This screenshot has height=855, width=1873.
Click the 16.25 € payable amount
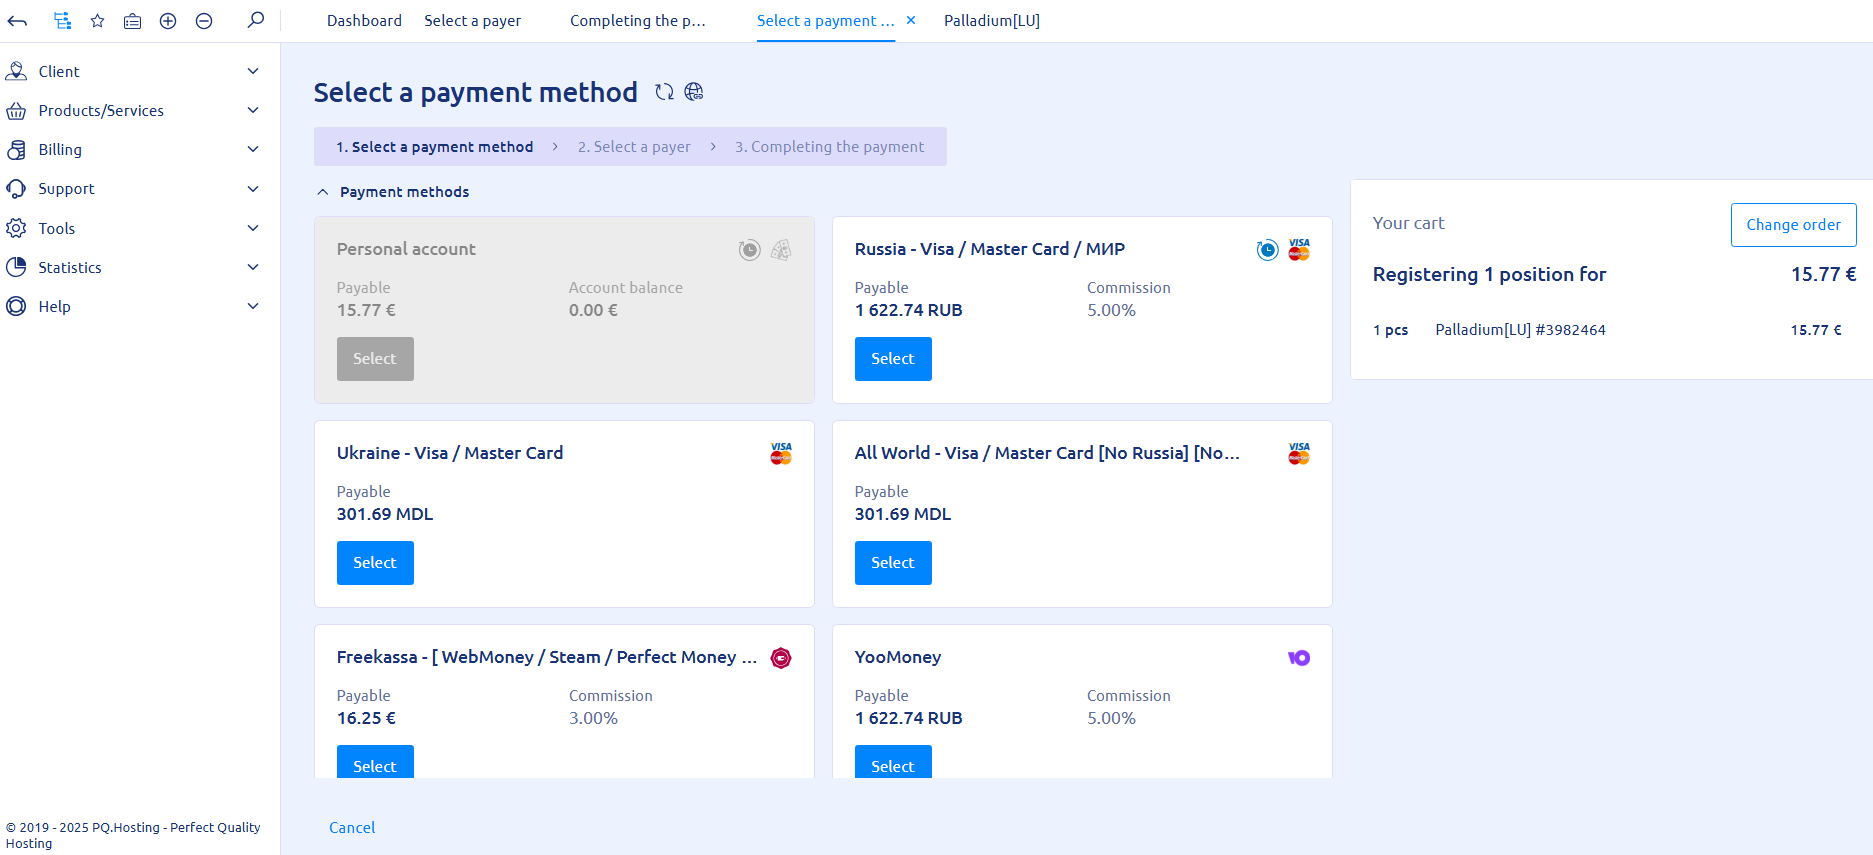(366, 718)
